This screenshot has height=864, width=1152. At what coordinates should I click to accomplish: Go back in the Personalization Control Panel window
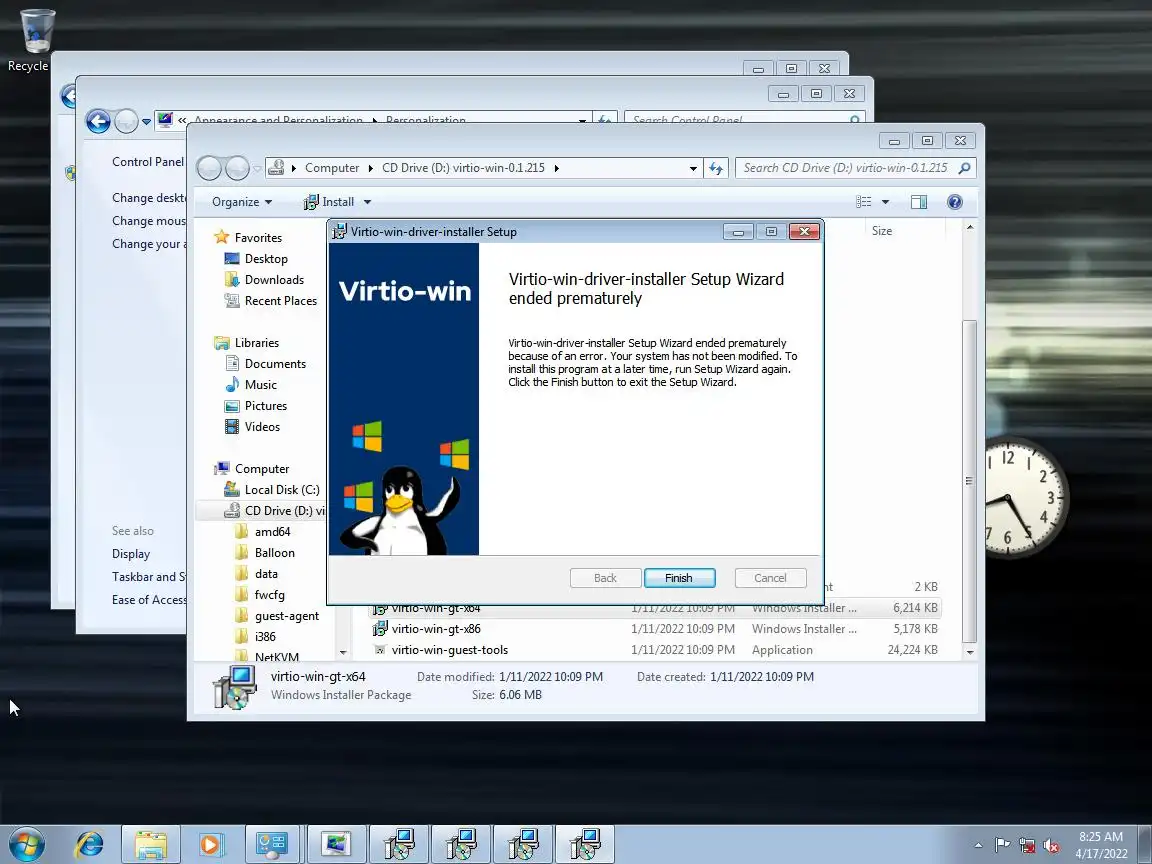[x=98, y=120]
